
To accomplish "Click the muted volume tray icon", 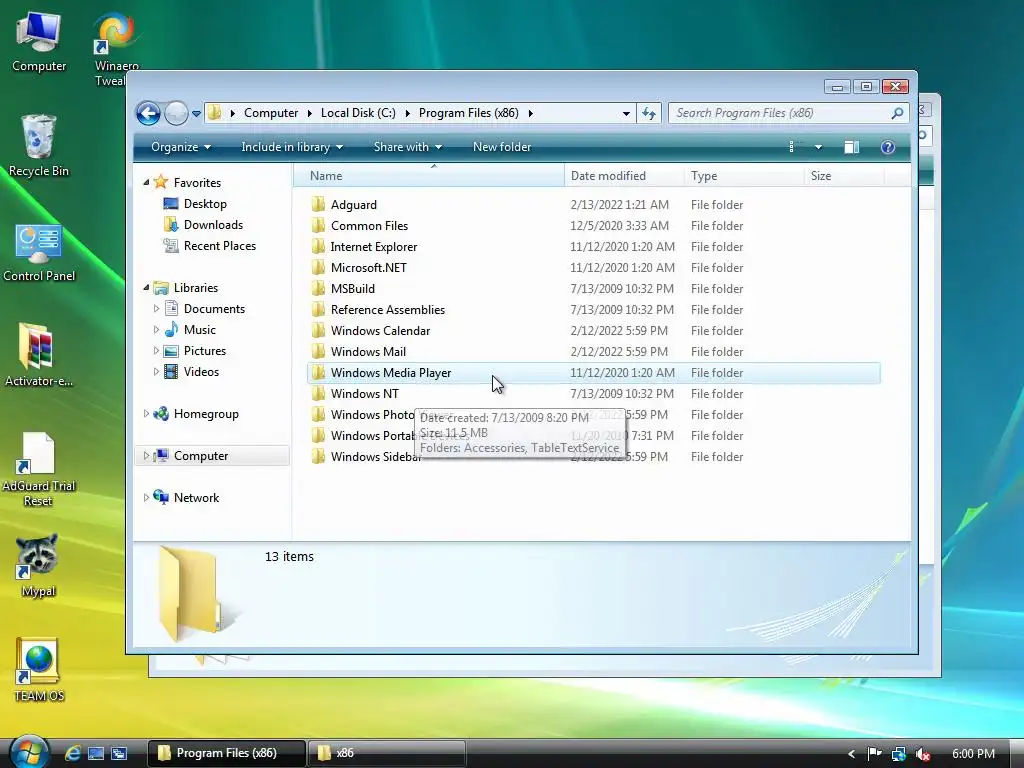I will 923,754.
